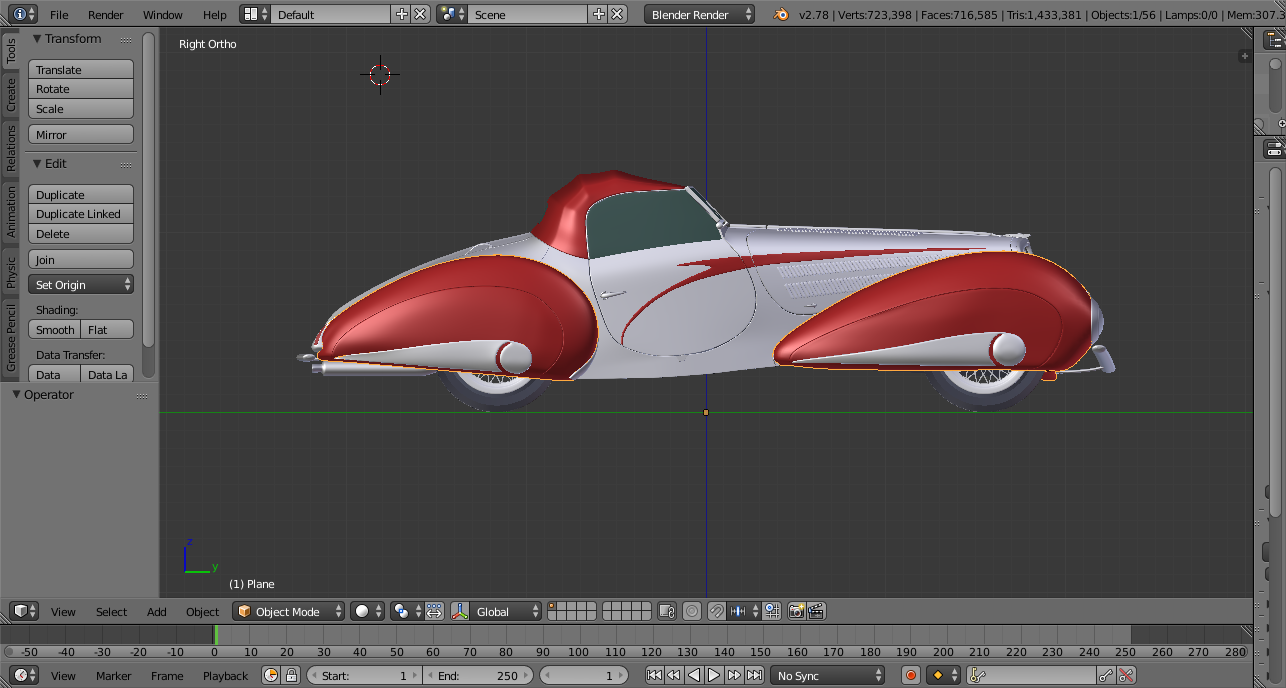This screenshot has height=688, width=1286.
Task: Open the No Sync playback dropdown
Action: [826, 675]
